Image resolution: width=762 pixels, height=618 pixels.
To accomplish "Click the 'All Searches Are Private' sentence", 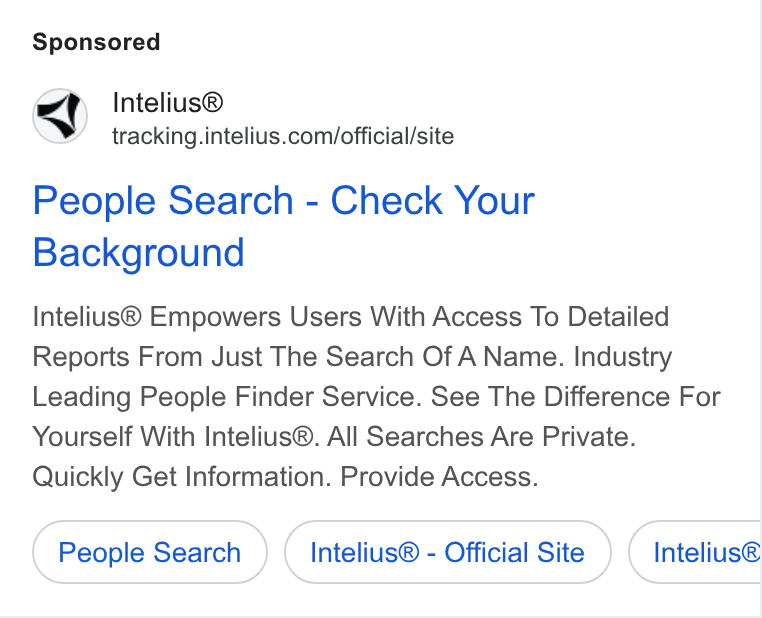I will pyautogui.click(x=481, y=436).
